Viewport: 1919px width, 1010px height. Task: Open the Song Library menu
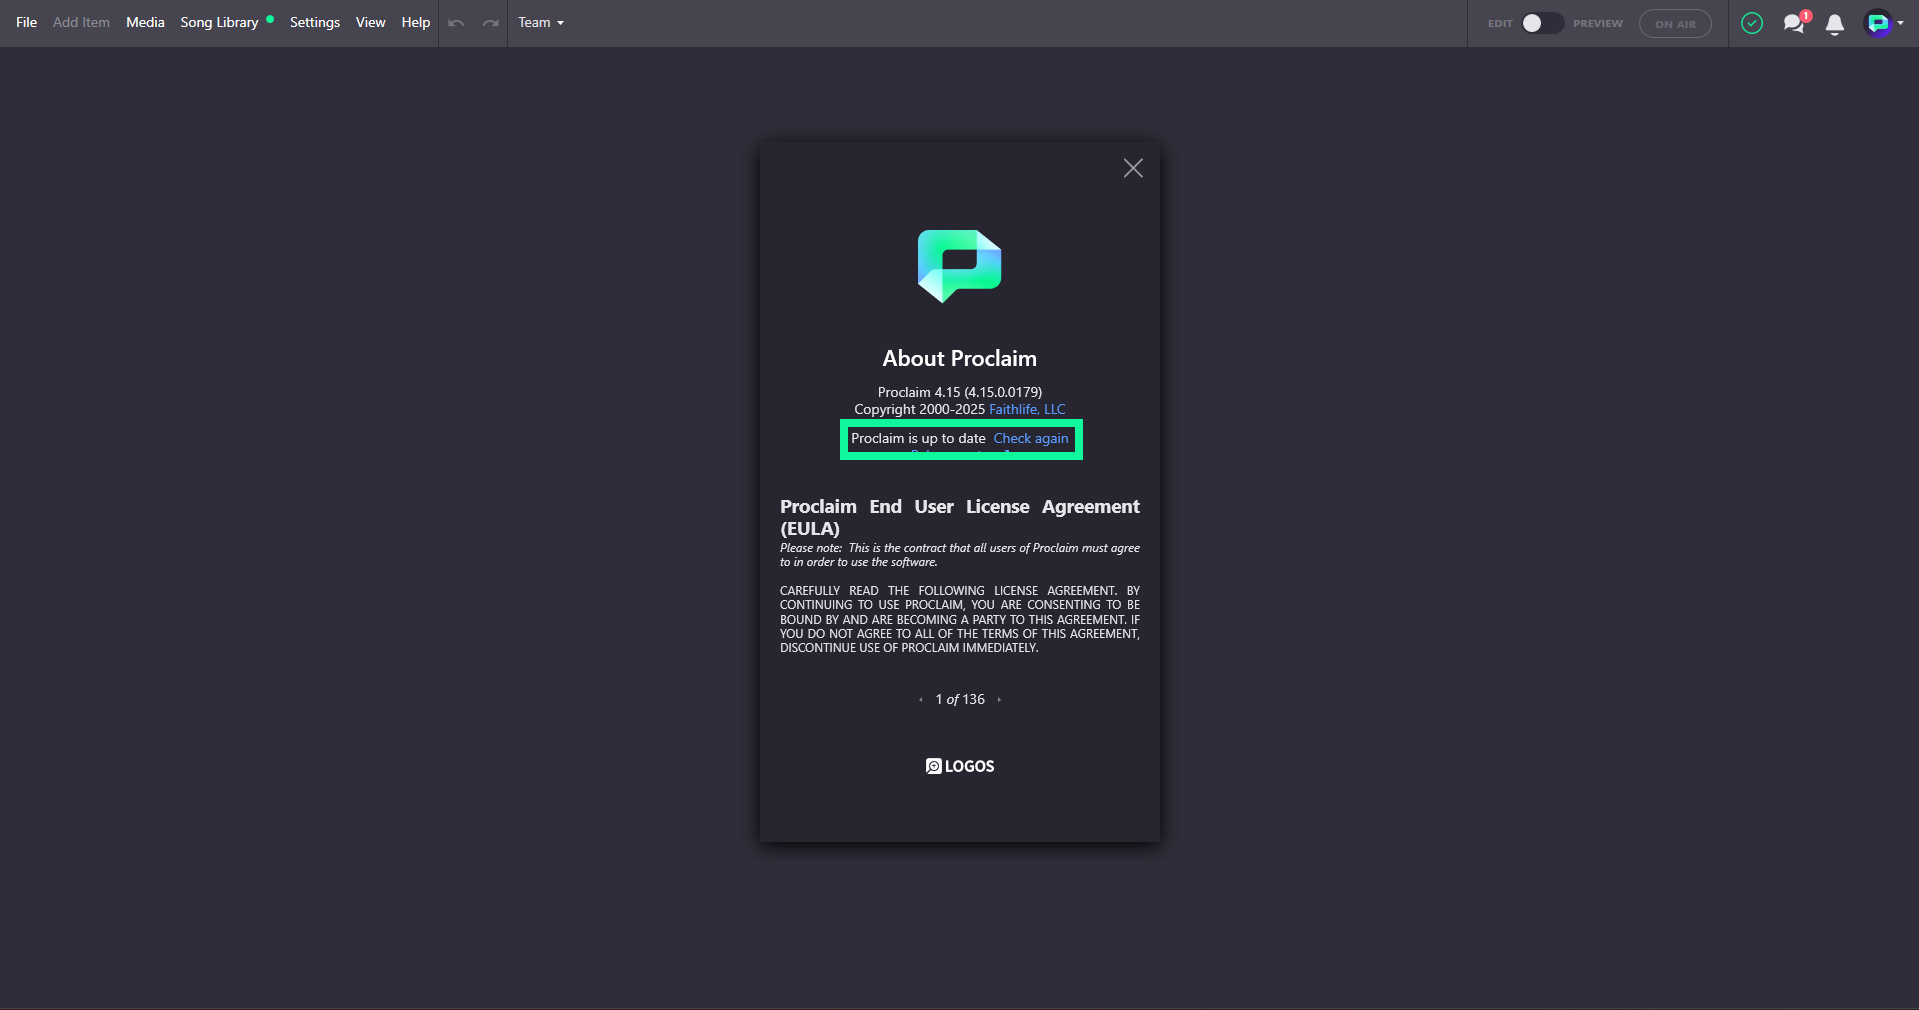219,22
